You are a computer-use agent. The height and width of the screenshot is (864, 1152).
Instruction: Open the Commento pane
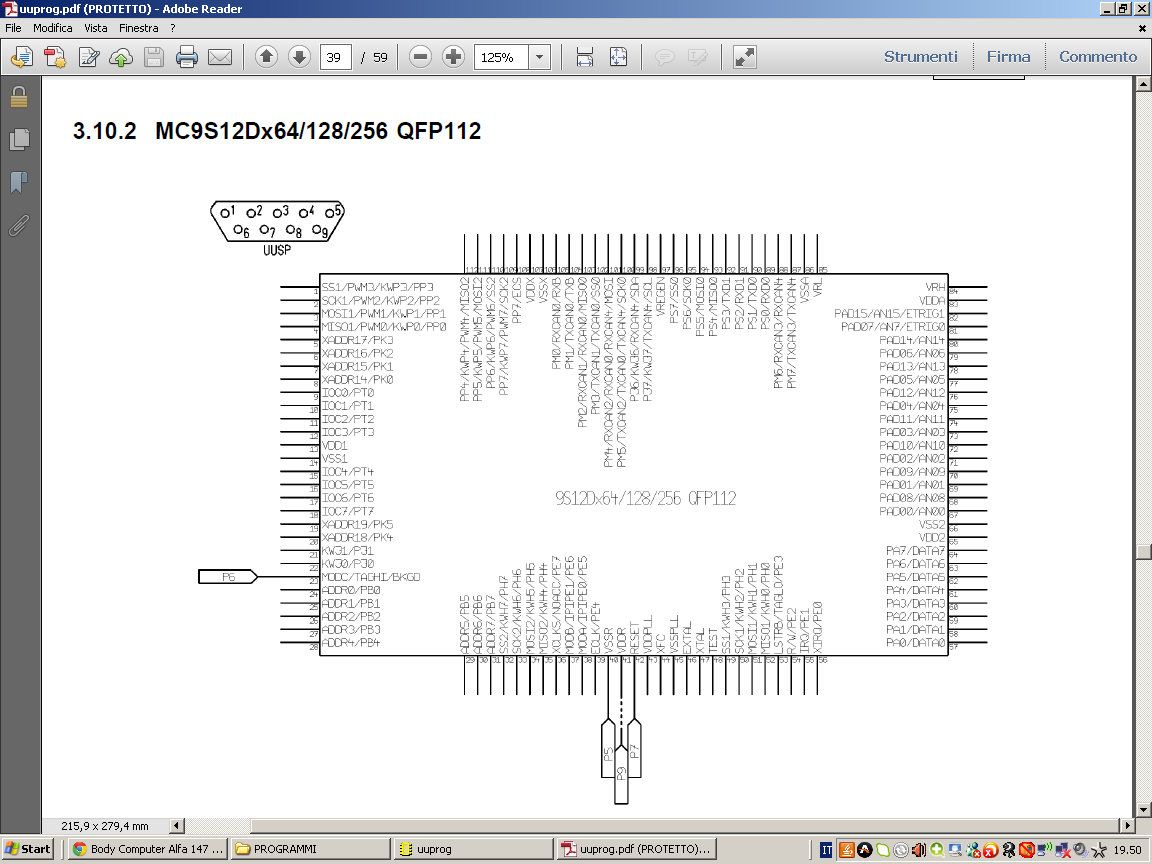[x=1098, y=57]
